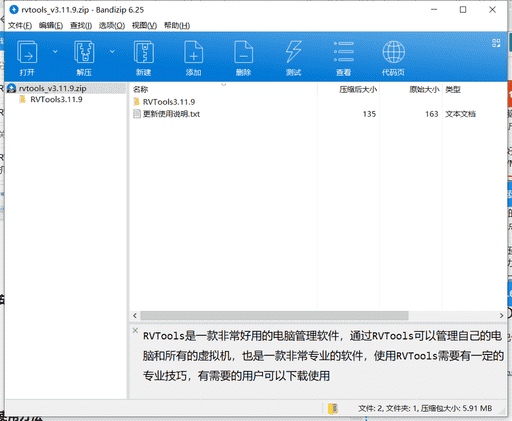Click the Bandizip app icon in title bar

tap(14, 10)
